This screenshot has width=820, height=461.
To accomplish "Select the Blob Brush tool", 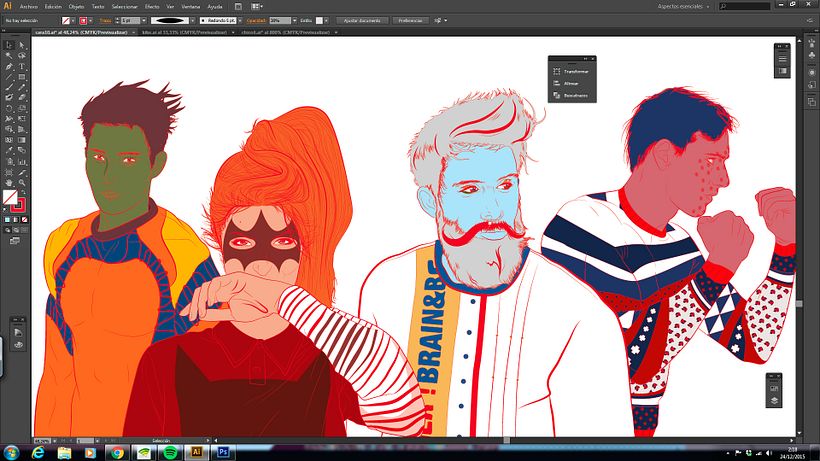I will click(x=9, y=98).
